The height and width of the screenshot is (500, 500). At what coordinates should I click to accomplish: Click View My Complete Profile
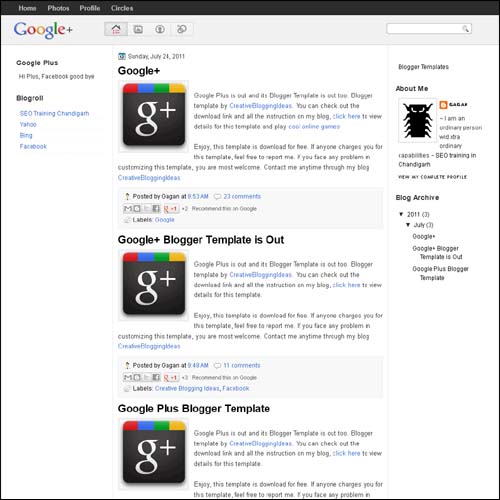pyautogui.click(x=432, y=177)
